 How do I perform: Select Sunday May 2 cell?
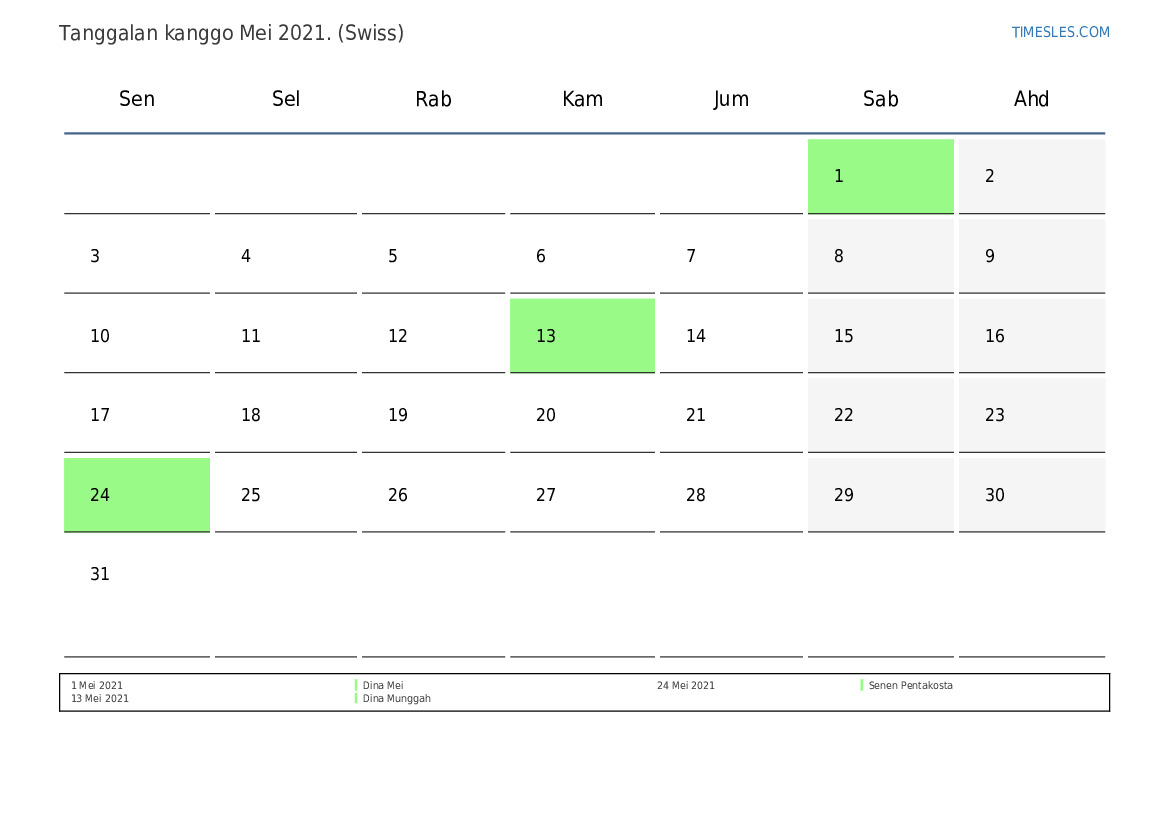[1031, 176]
